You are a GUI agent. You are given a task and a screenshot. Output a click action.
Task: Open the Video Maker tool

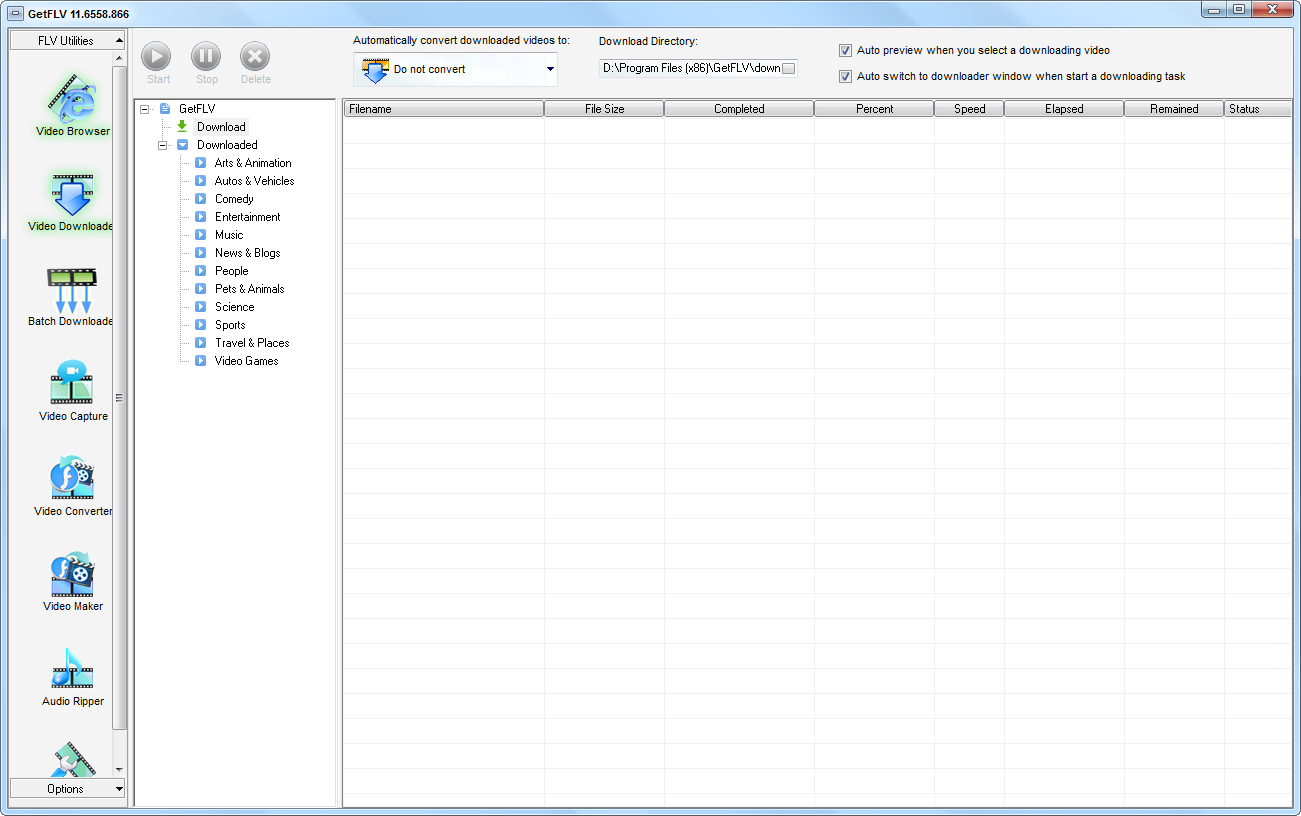click(x=72, y=578)
